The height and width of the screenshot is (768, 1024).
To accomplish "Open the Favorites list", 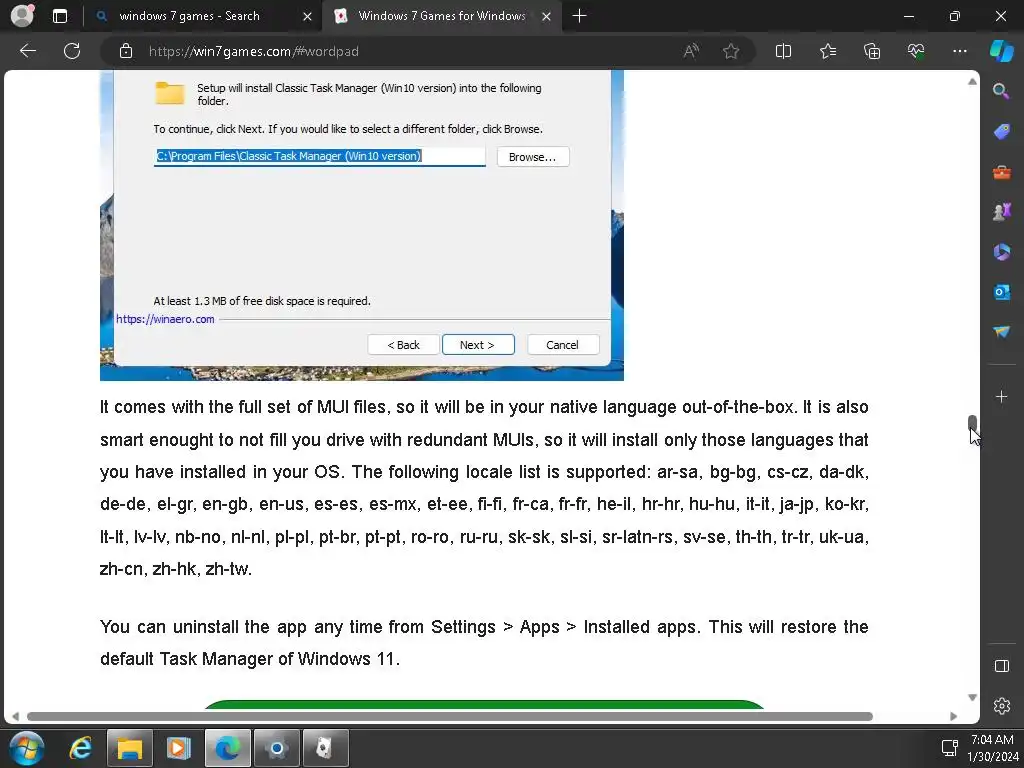I will tap(827, 51).
